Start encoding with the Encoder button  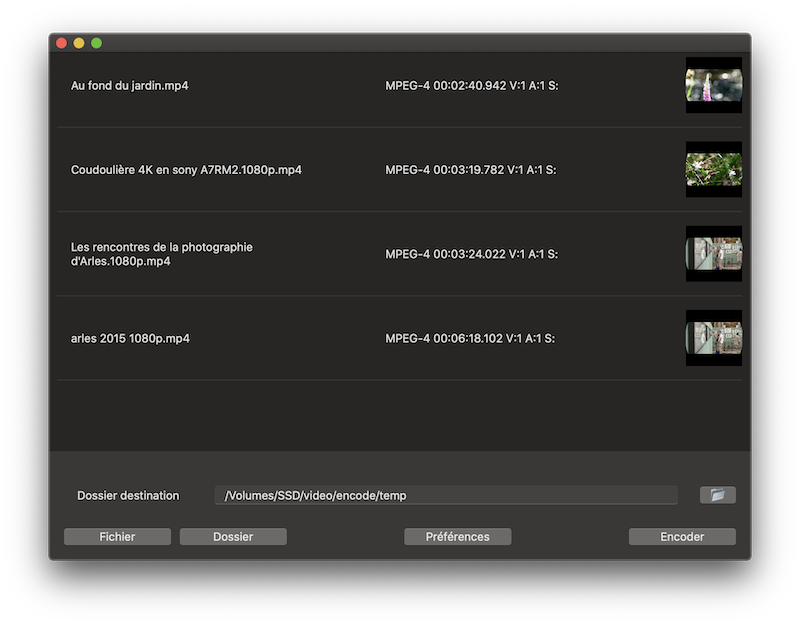682,537
